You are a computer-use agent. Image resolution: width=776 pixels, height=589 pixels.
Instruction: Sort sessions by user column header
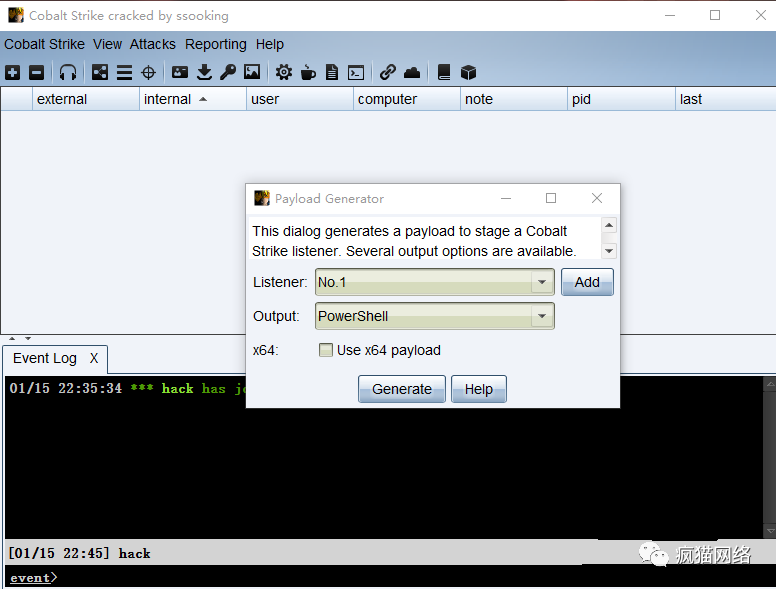coord(300,99)
